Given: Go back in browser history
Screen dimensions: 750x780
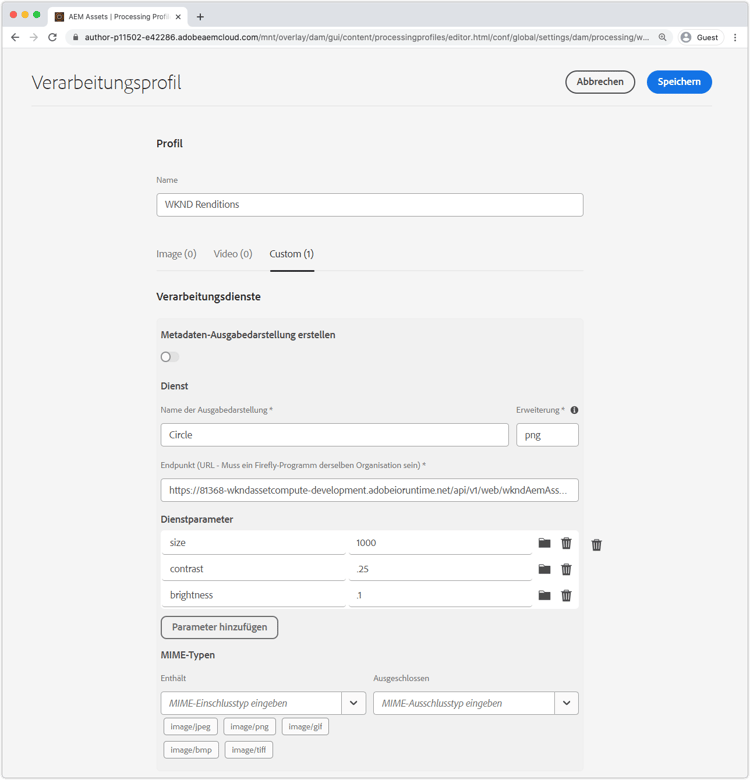Looking at the screenshot, I should (x=15, y=37).
